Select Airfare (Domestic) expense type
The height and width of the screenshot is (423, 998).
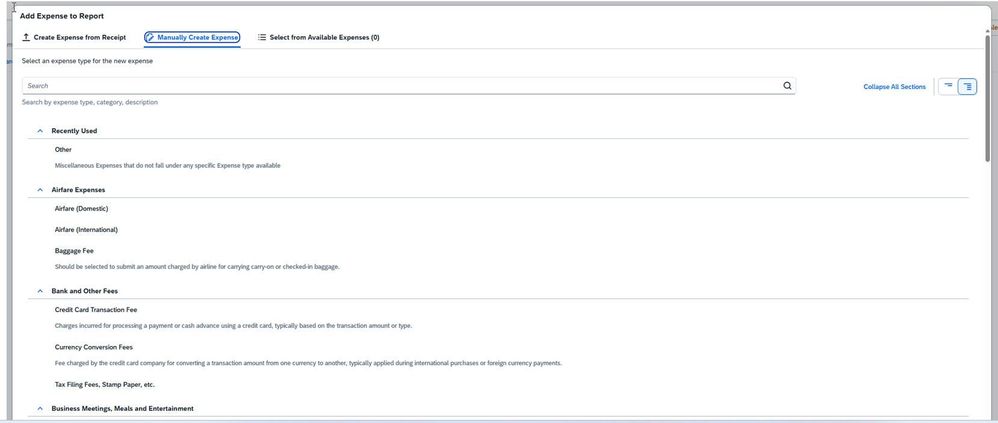[x=81, y=209]
